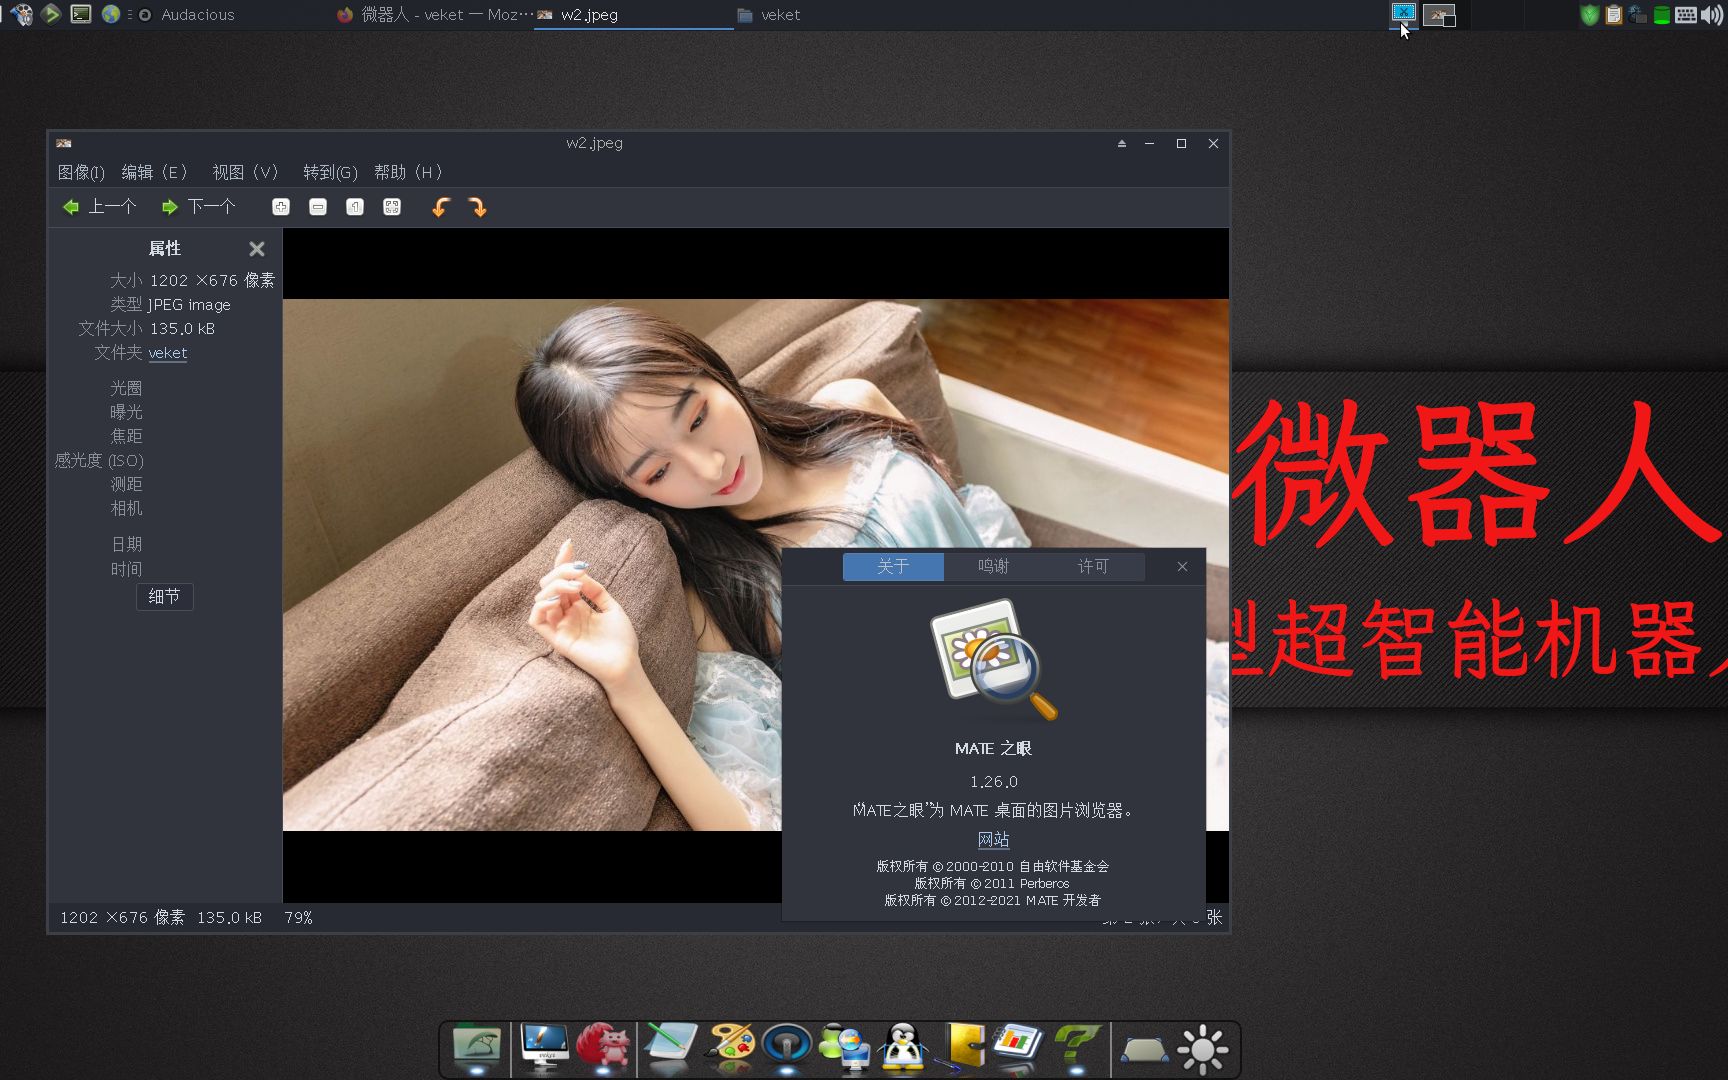Click the 细节 details button

tap(165, 597)
